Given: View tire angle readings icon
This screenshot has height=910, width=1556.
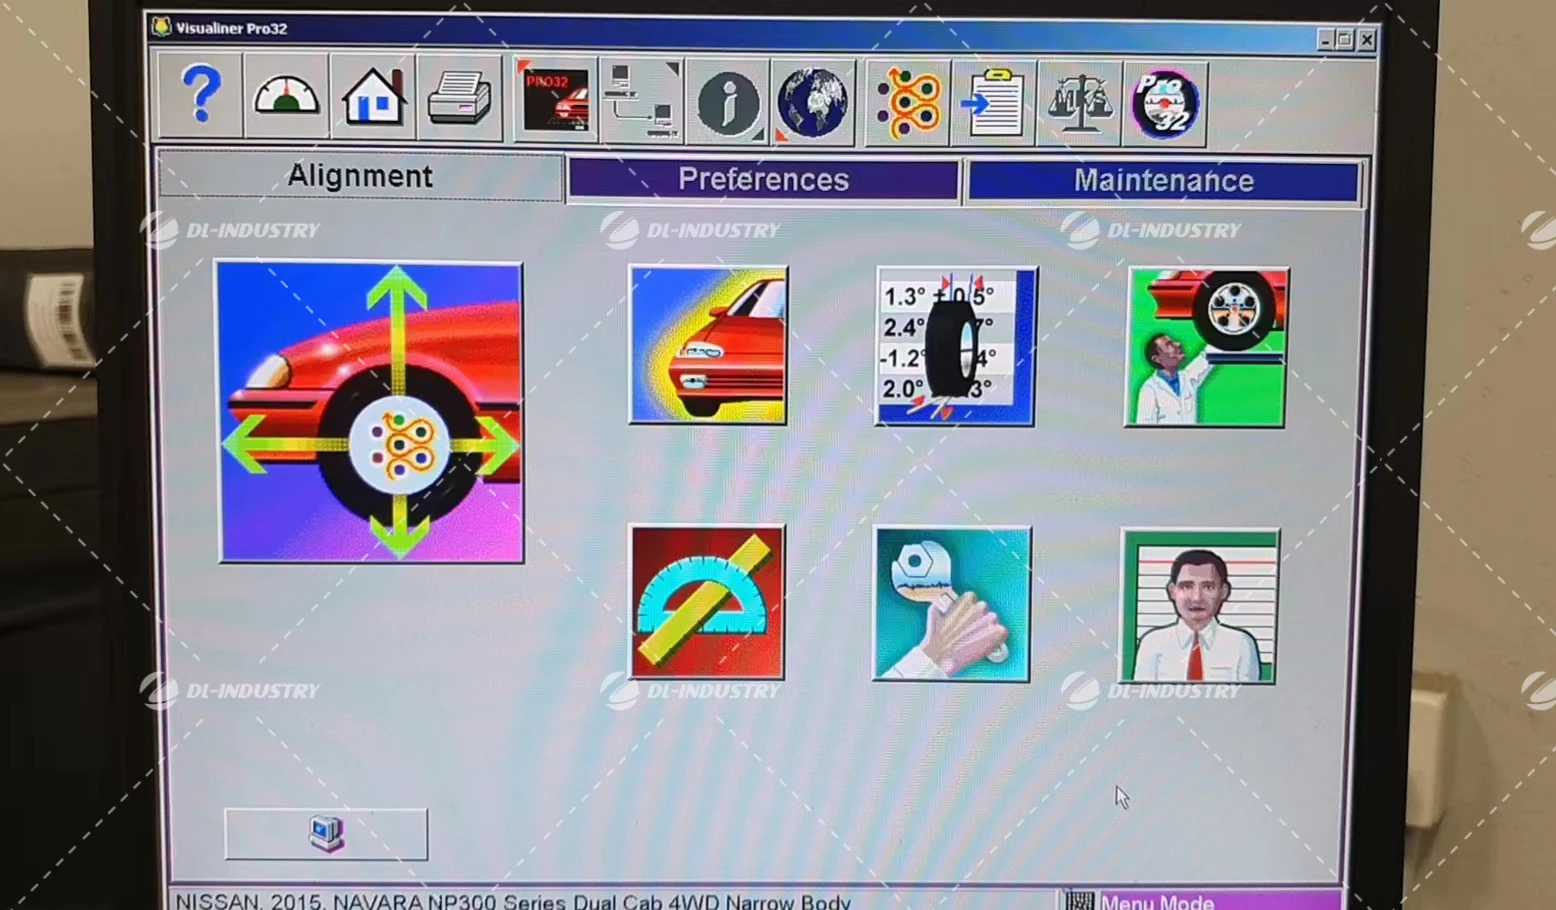Looking at the screenshot, I should [953, 346].
